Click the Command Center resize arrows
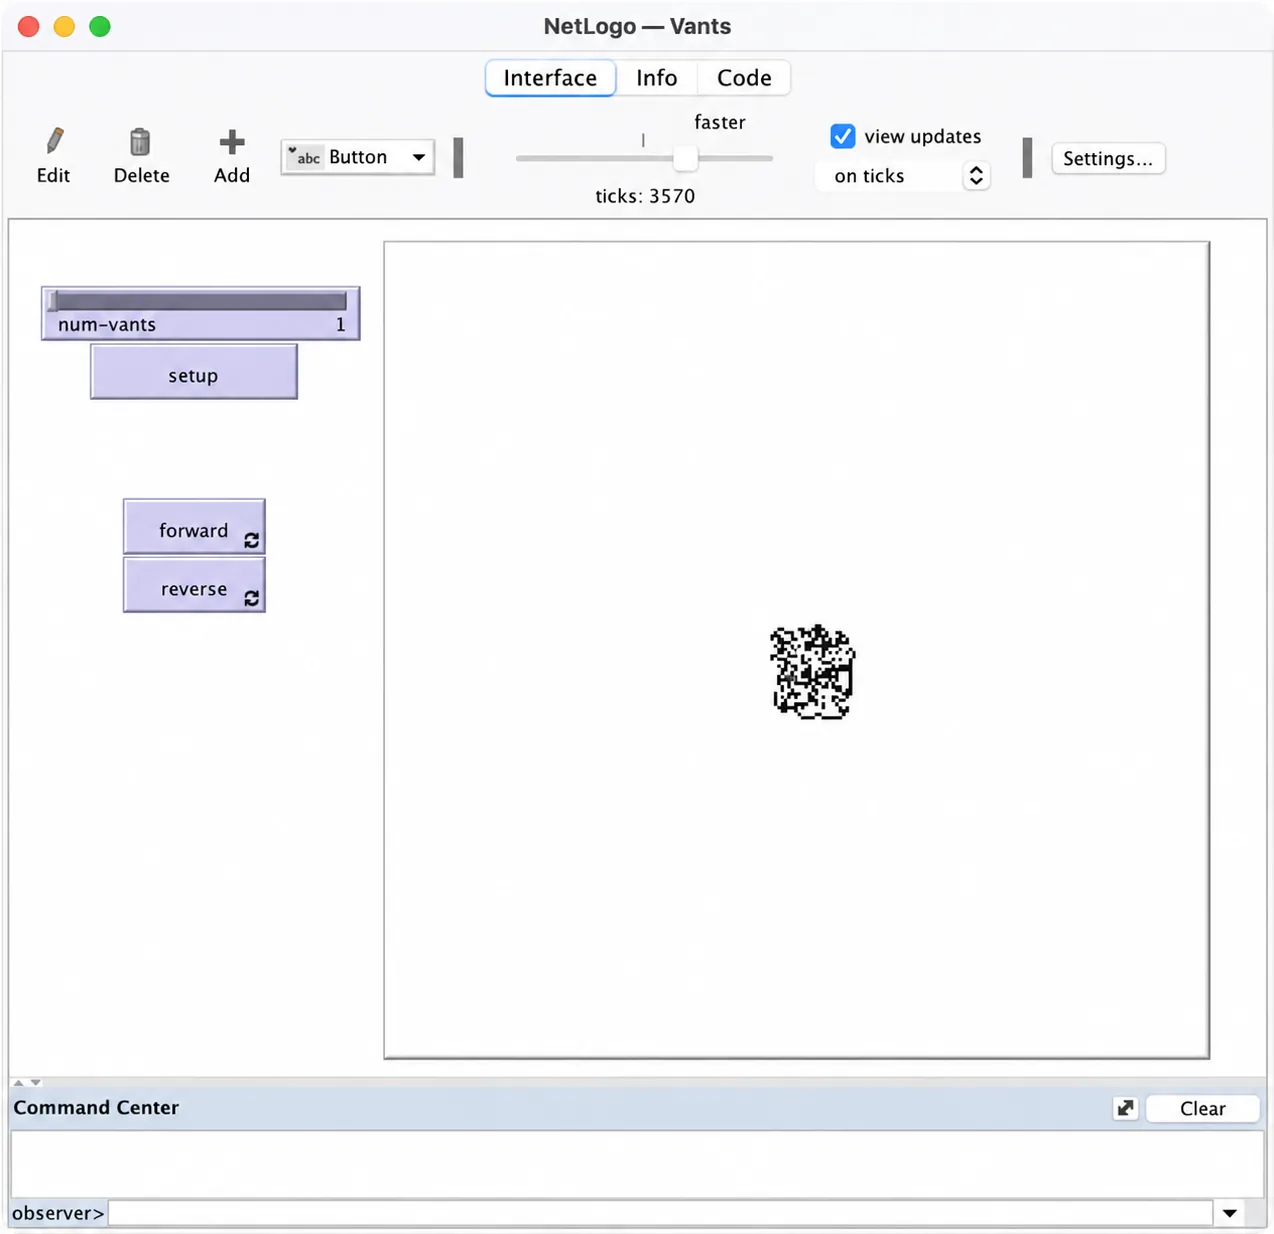The image size is (1274, 1234). point(27,1082)
